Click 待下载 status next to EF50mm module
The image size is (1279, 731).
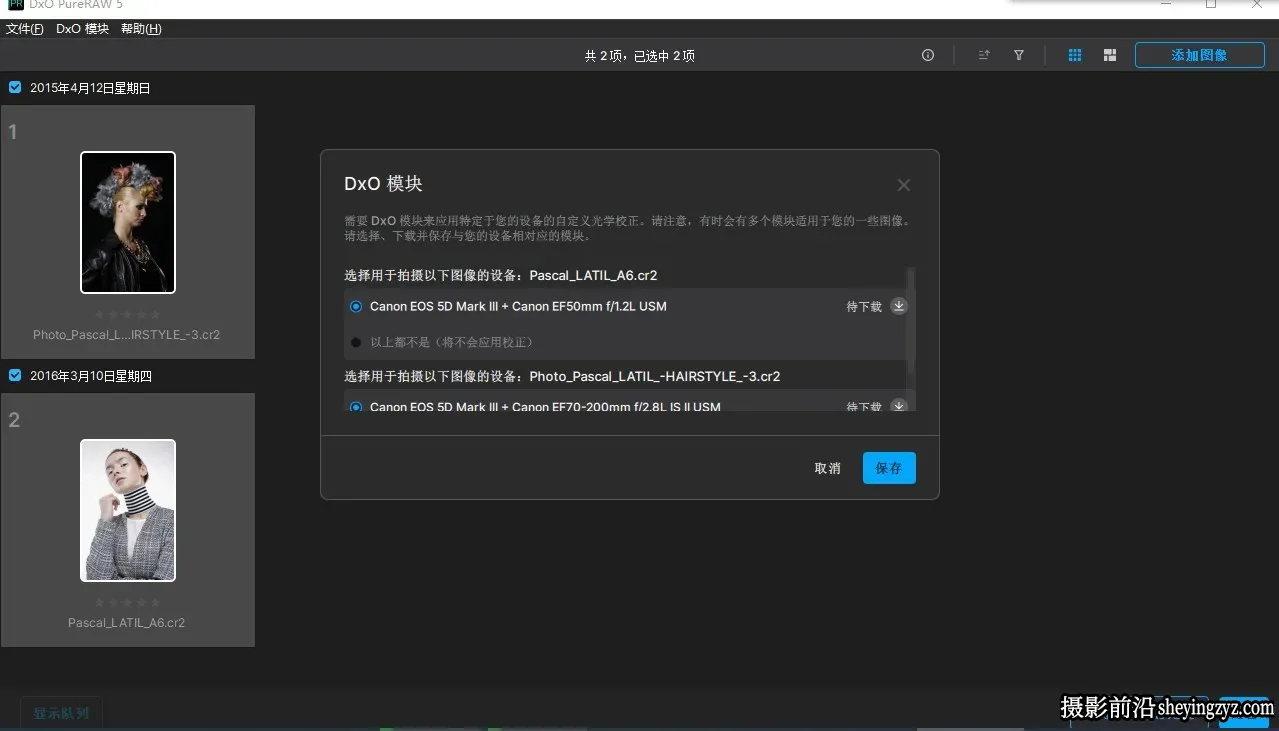864,307
